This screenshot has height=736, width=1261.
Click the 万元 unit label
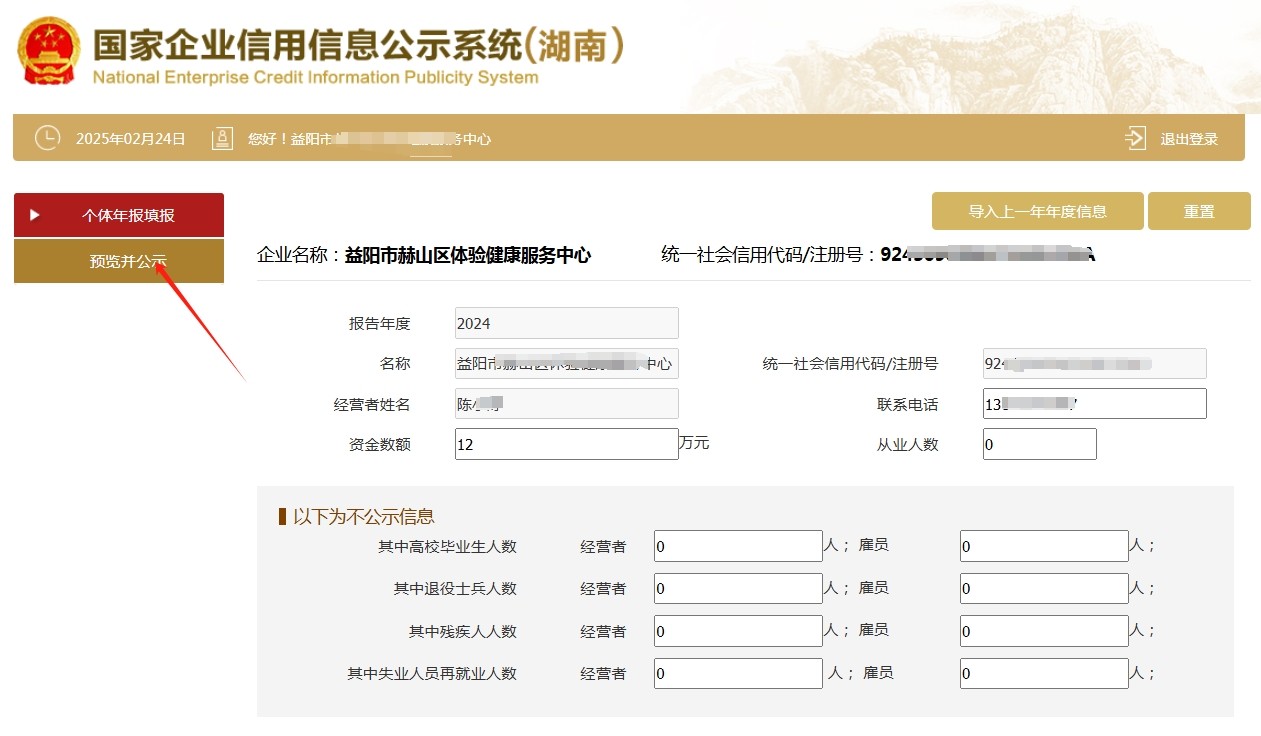[x=695, y=442]
